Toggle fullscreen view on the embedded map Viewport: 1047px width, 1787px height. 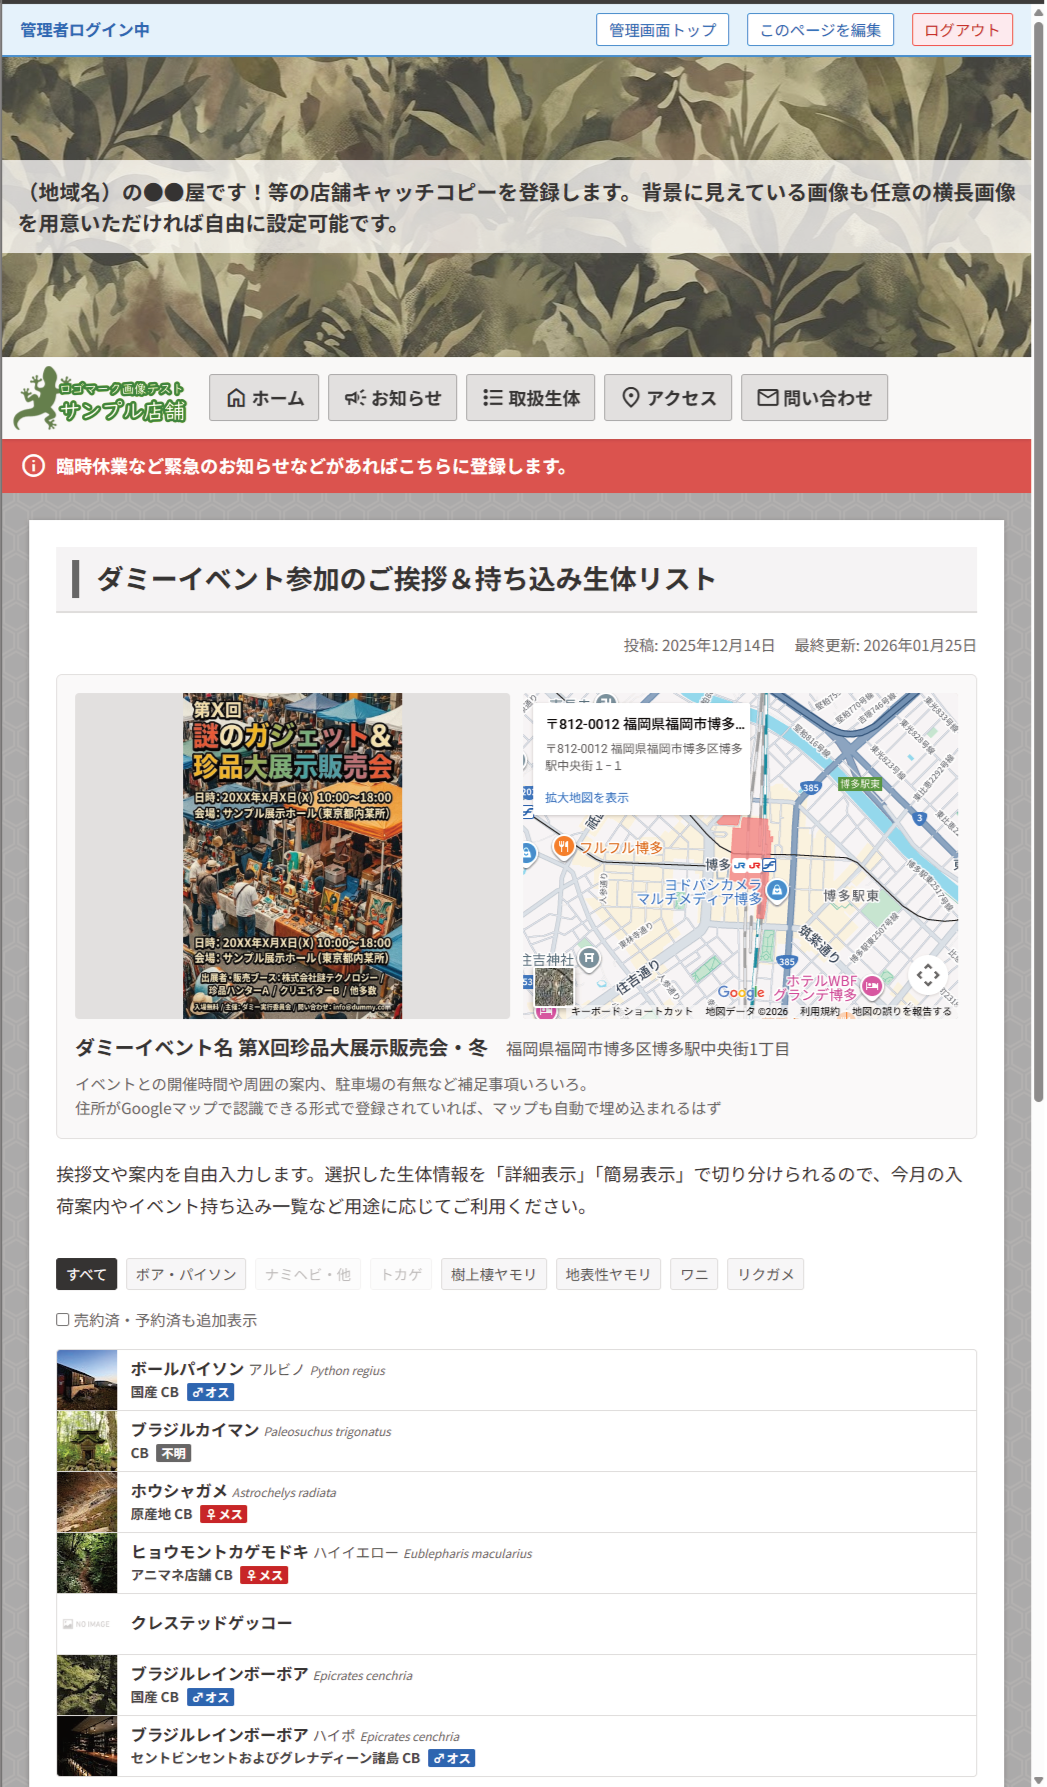(927, 974)
